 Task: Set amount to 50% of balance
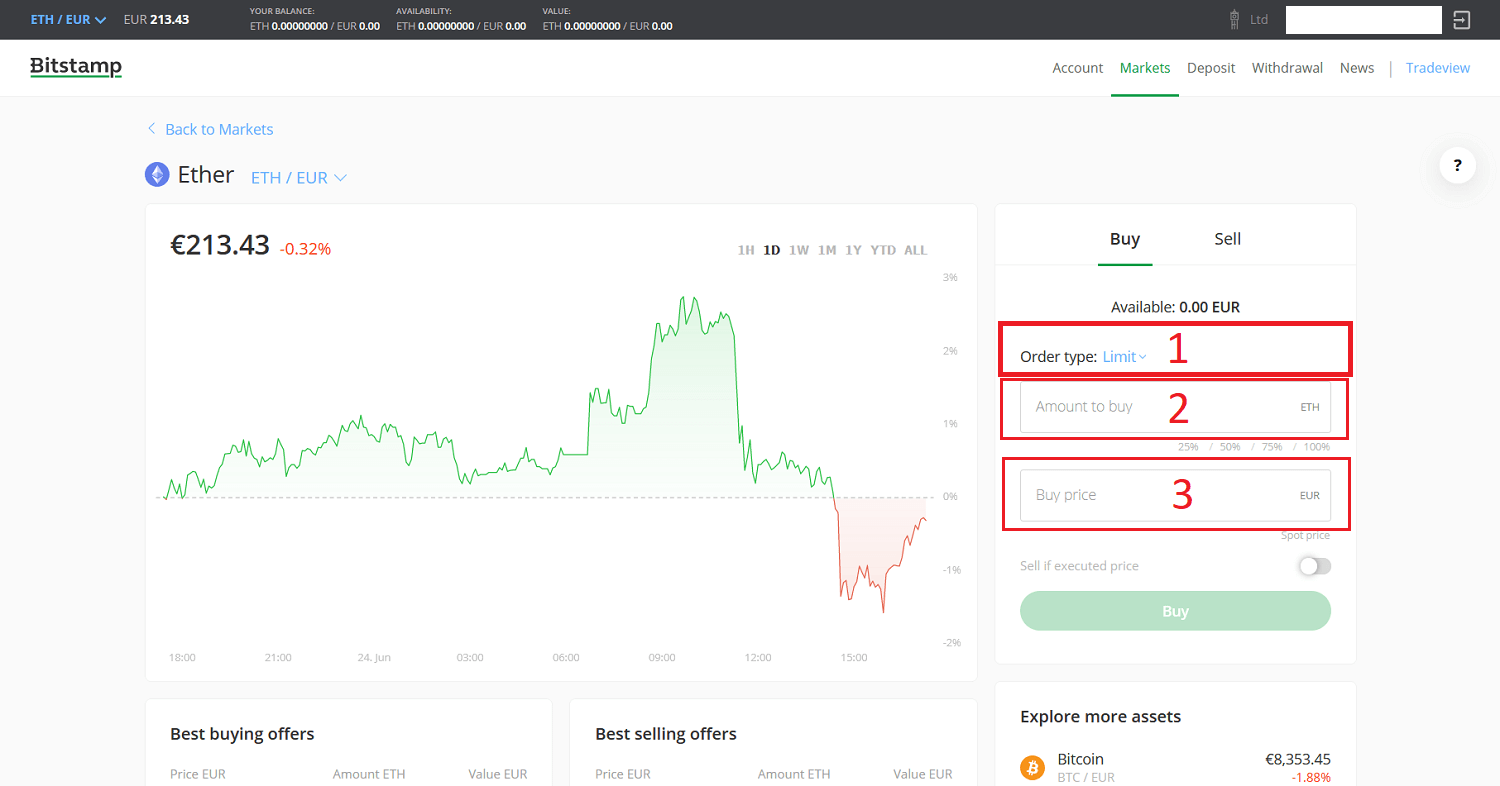coord(1230,447)
